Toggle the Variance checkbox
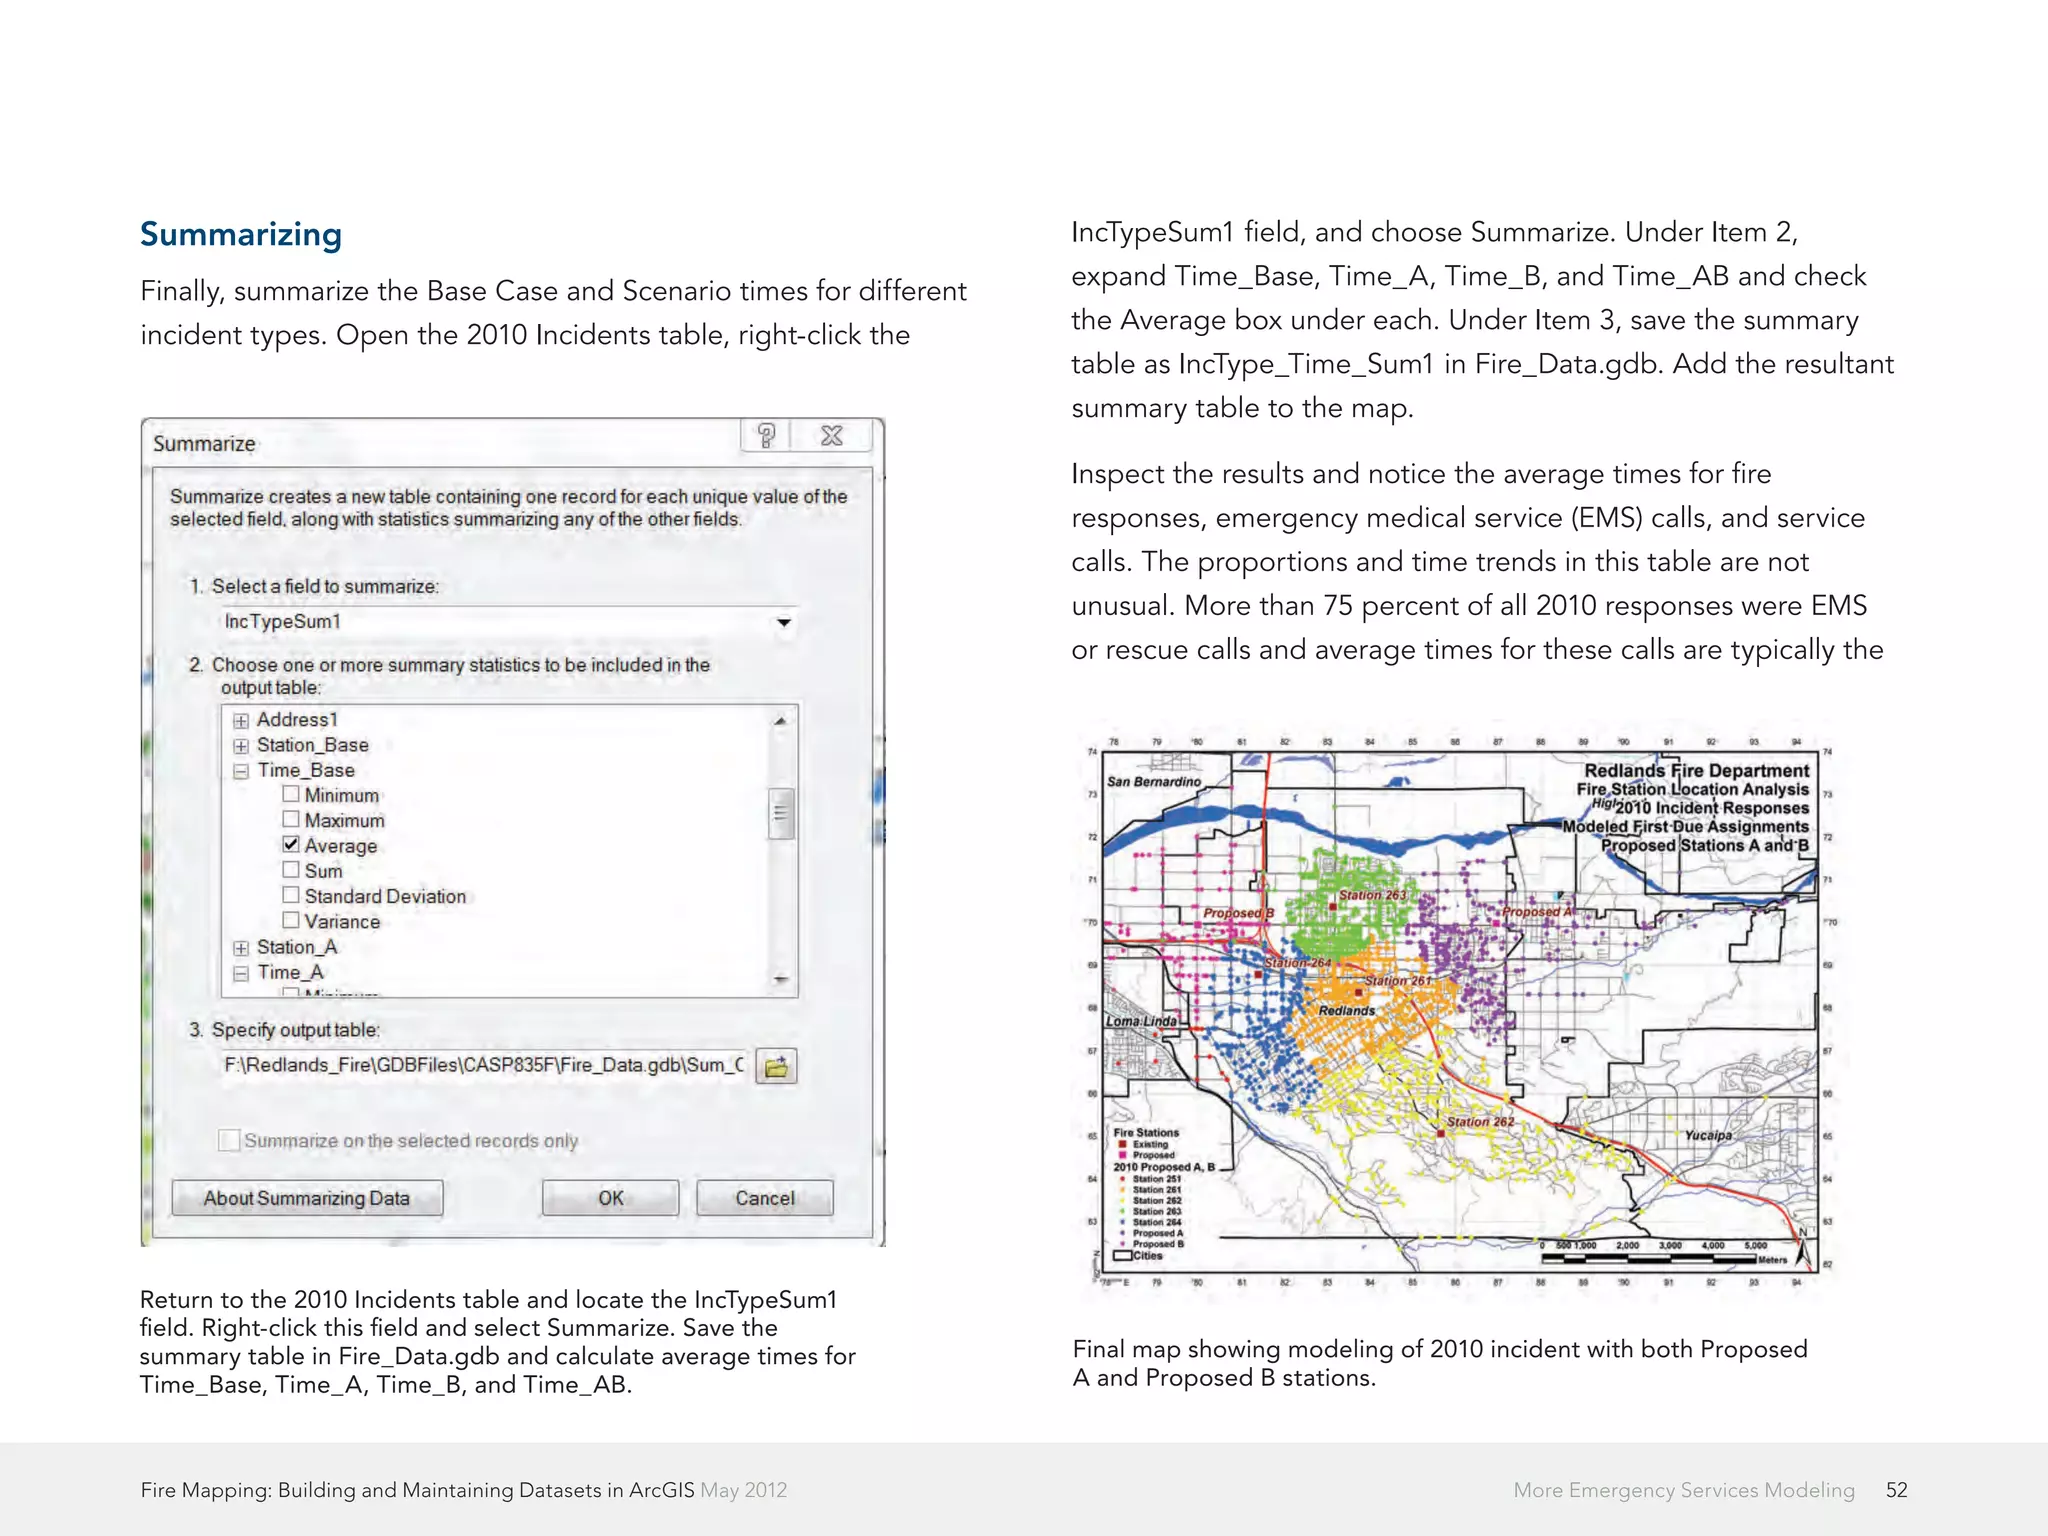Viewport: 2048px width, 1536px height. pos(291,921)
